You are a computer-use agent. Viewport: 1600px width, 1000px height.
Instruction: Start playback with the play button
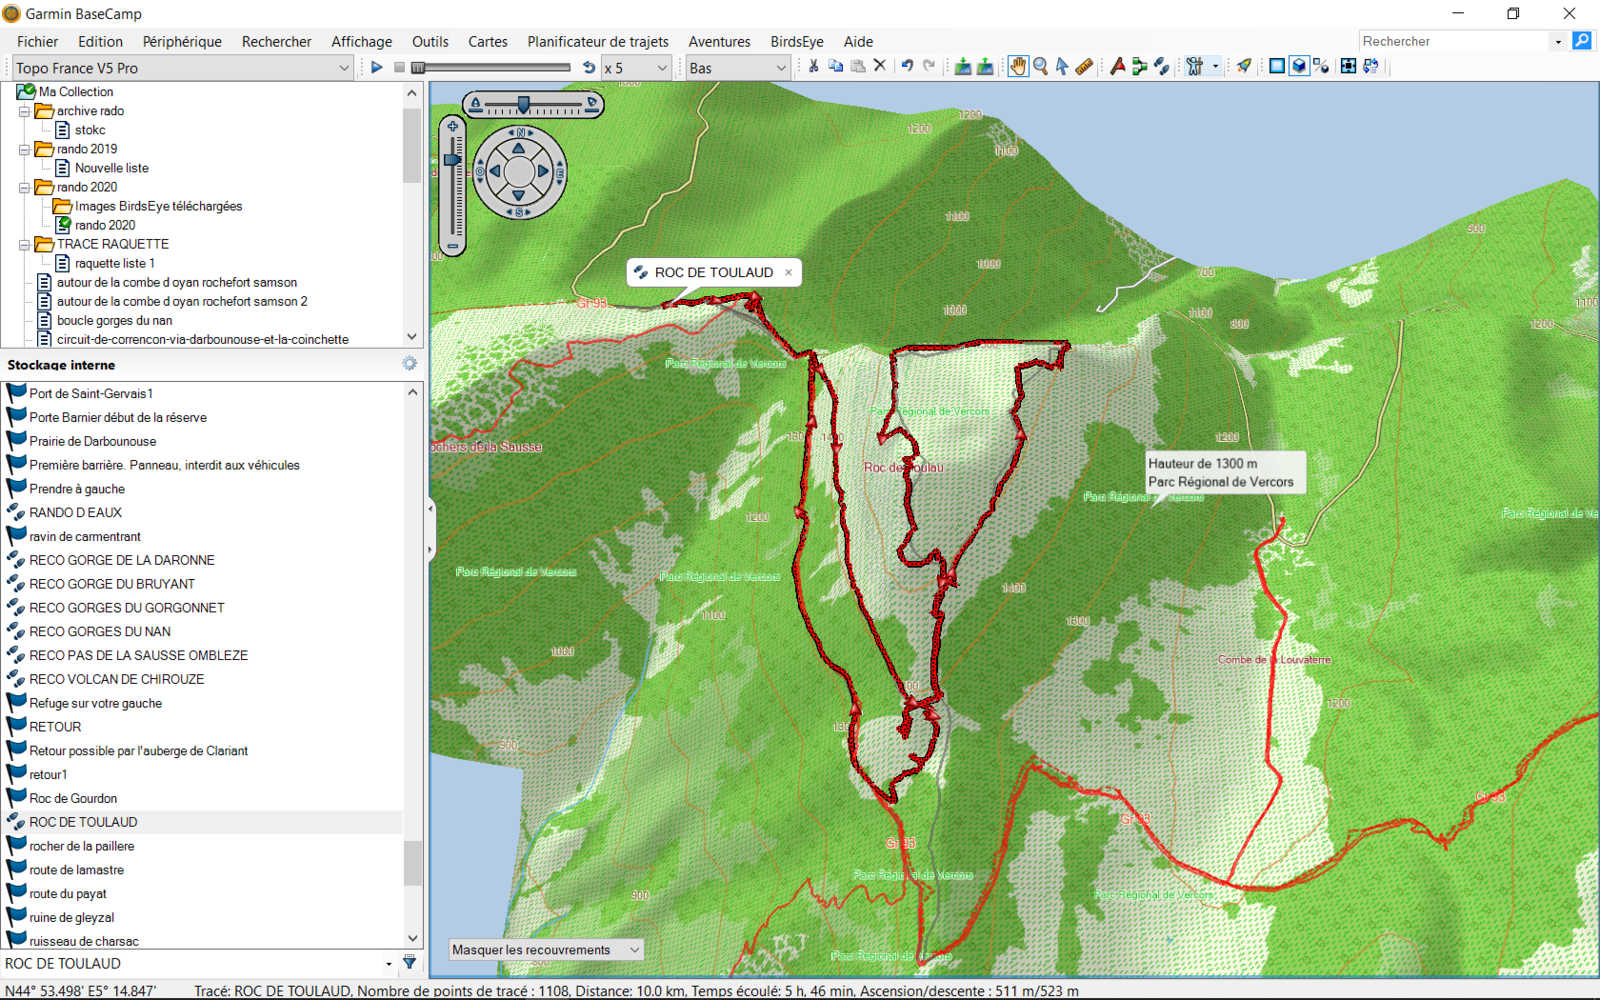[377, 67]
